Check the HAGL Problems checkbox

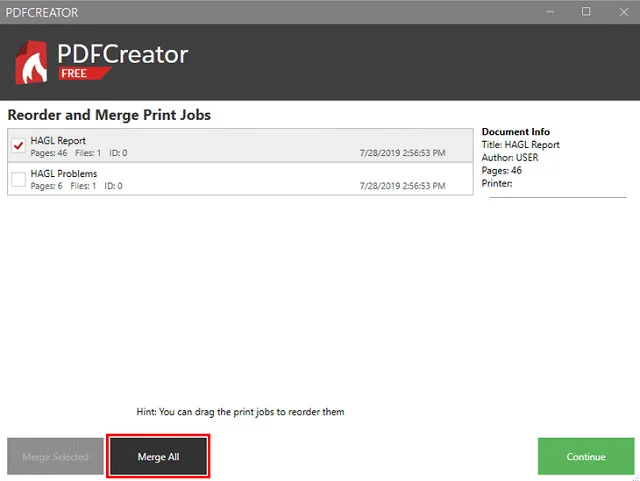coord(18,179)
